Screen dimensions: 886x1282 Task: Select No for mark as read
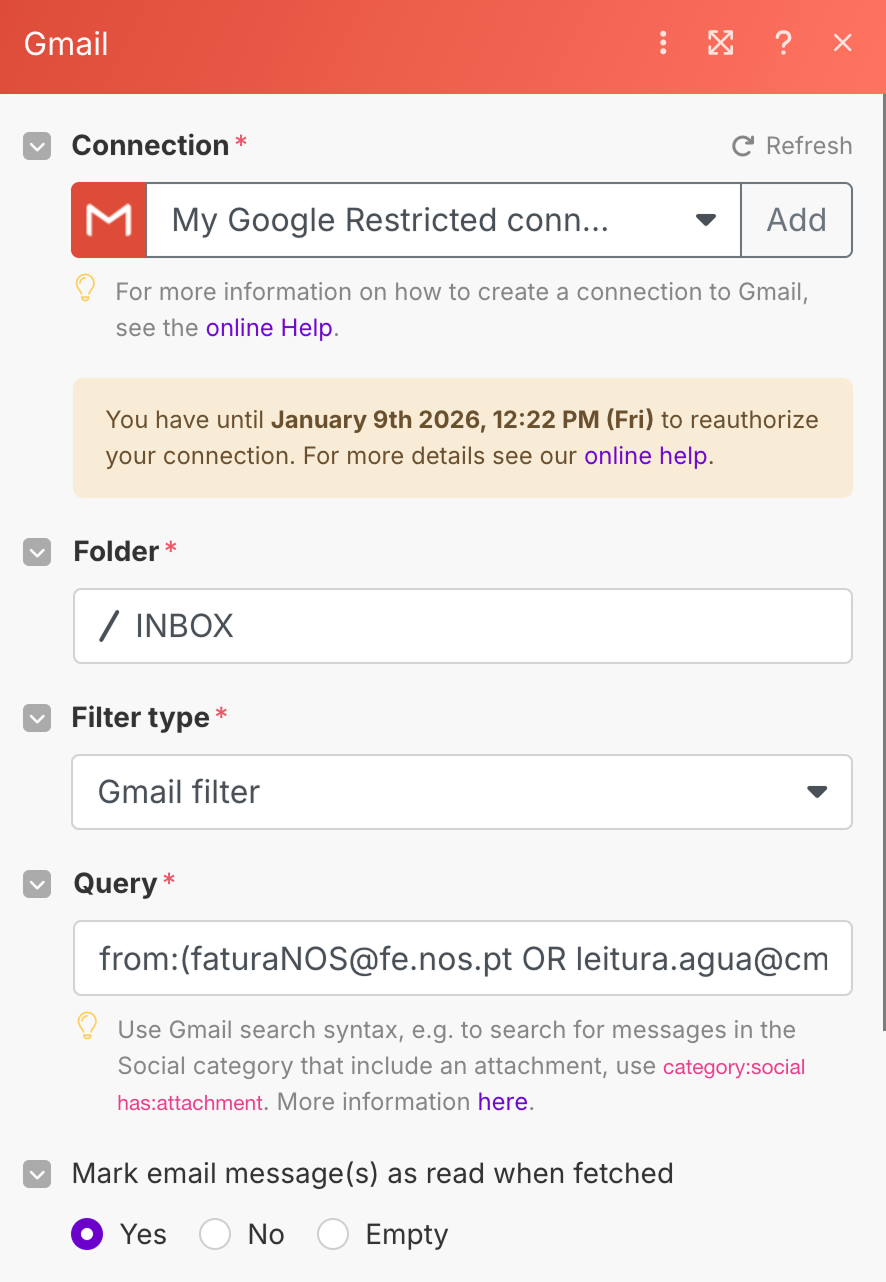point(215,1234)
